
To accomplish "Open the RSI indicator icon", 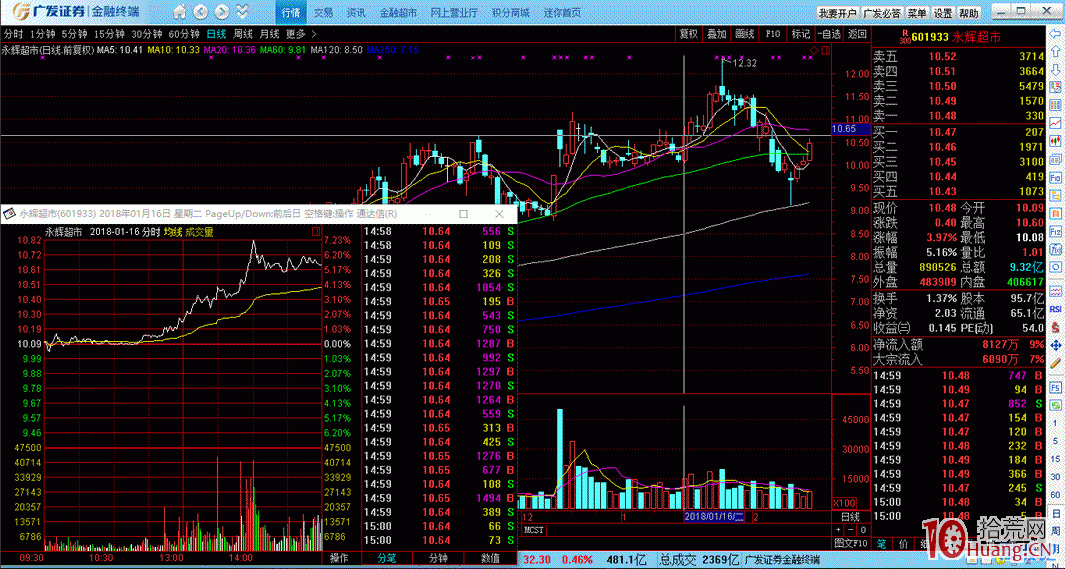I will pos(1055,309).
